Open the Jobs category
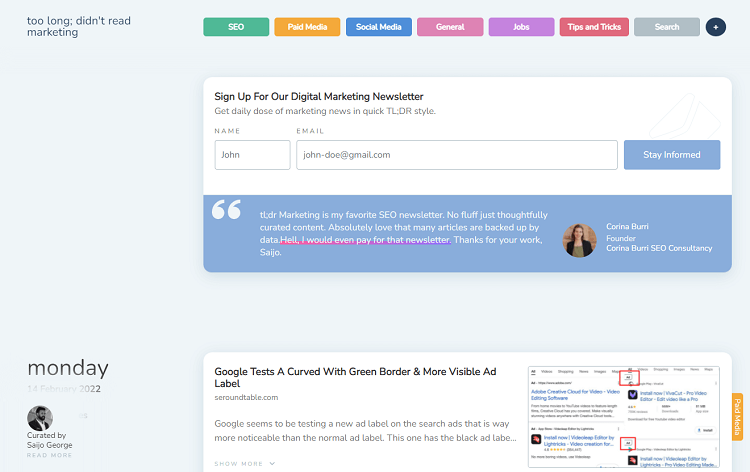This screenshot has width=750, height=472. coord(521,27)
